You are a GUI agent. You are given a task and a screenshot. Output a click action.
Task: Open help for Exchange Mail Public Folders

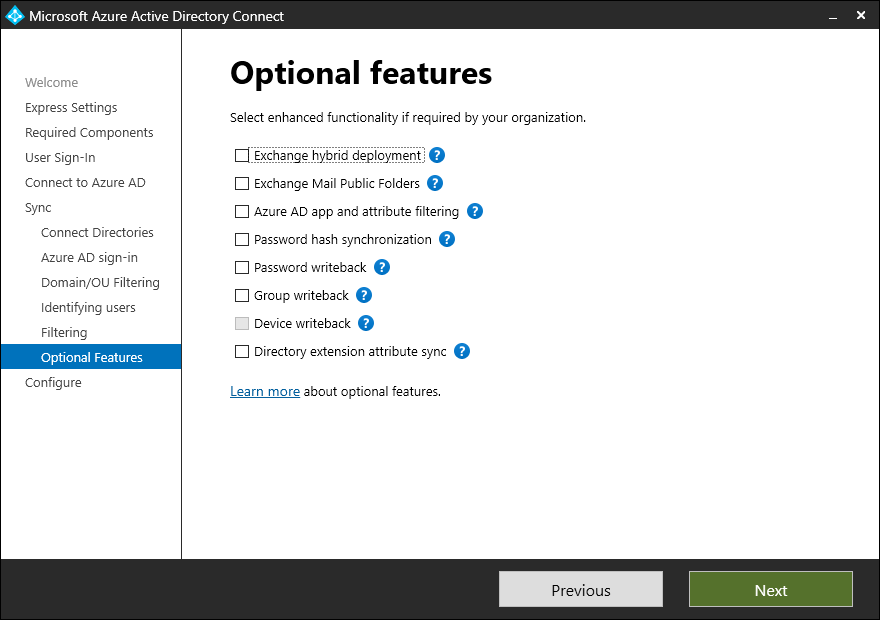click(433, 183)
